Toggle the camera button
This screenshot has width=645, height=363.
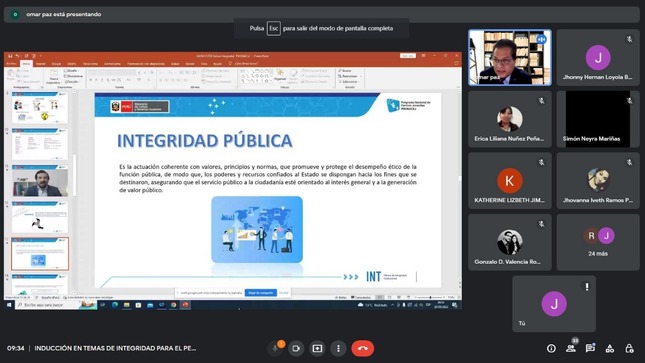point(296,348)
